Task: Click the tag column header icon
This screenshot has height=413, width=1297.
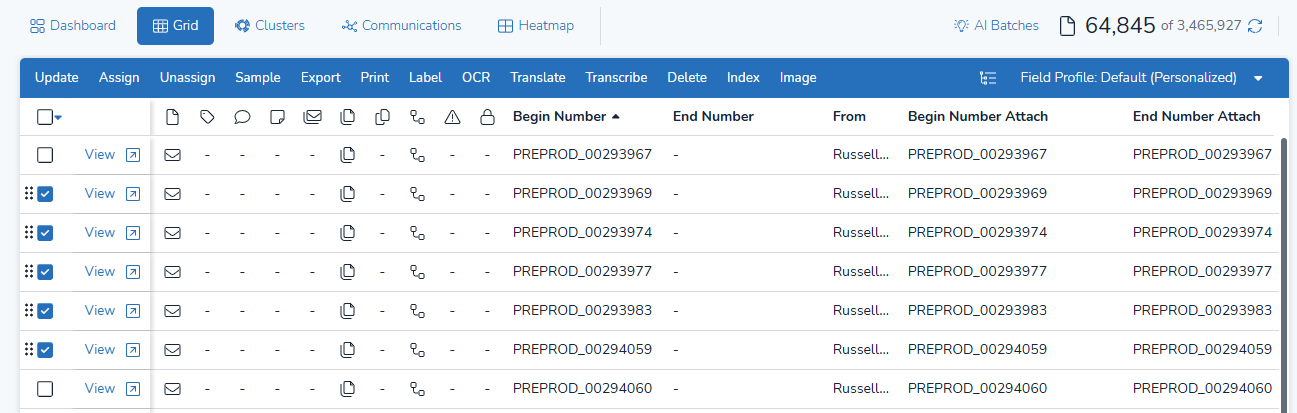Action: 207,117
